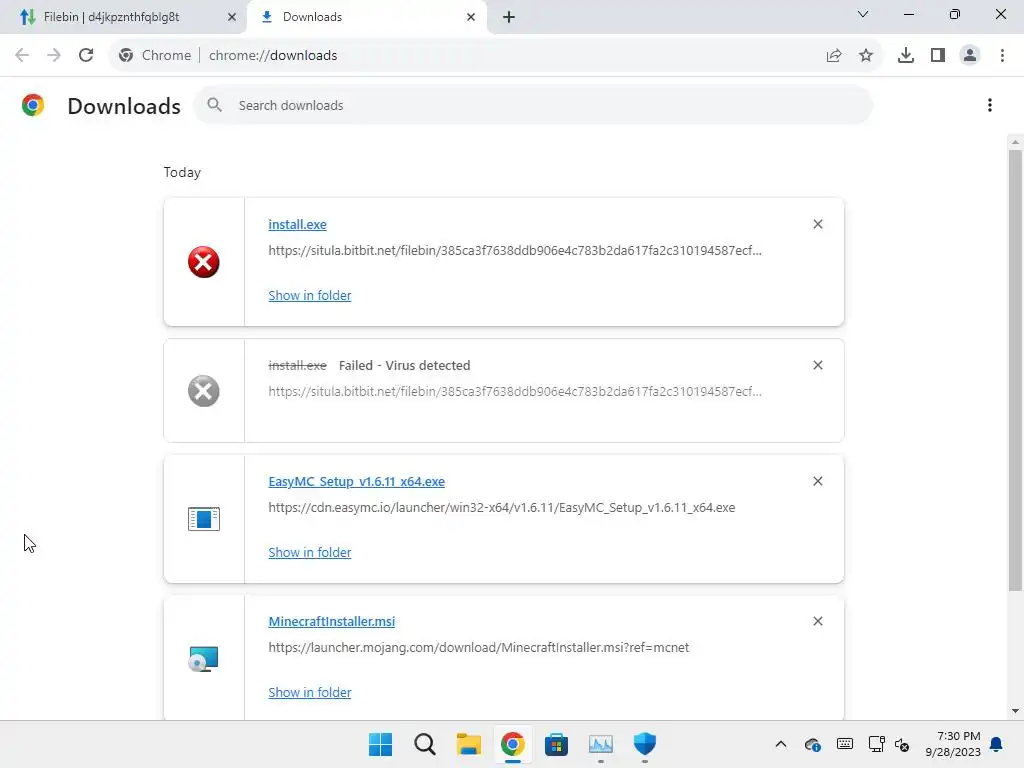Click the search magnifier icon
Image resolution: width=1024 pixels, height=768 pixels.
coord(214,104)
